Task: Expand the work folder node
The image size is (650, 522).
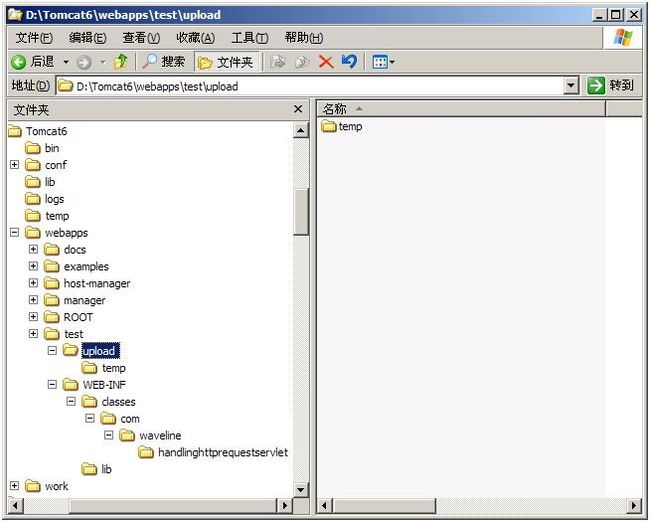Action: point(15,486)
